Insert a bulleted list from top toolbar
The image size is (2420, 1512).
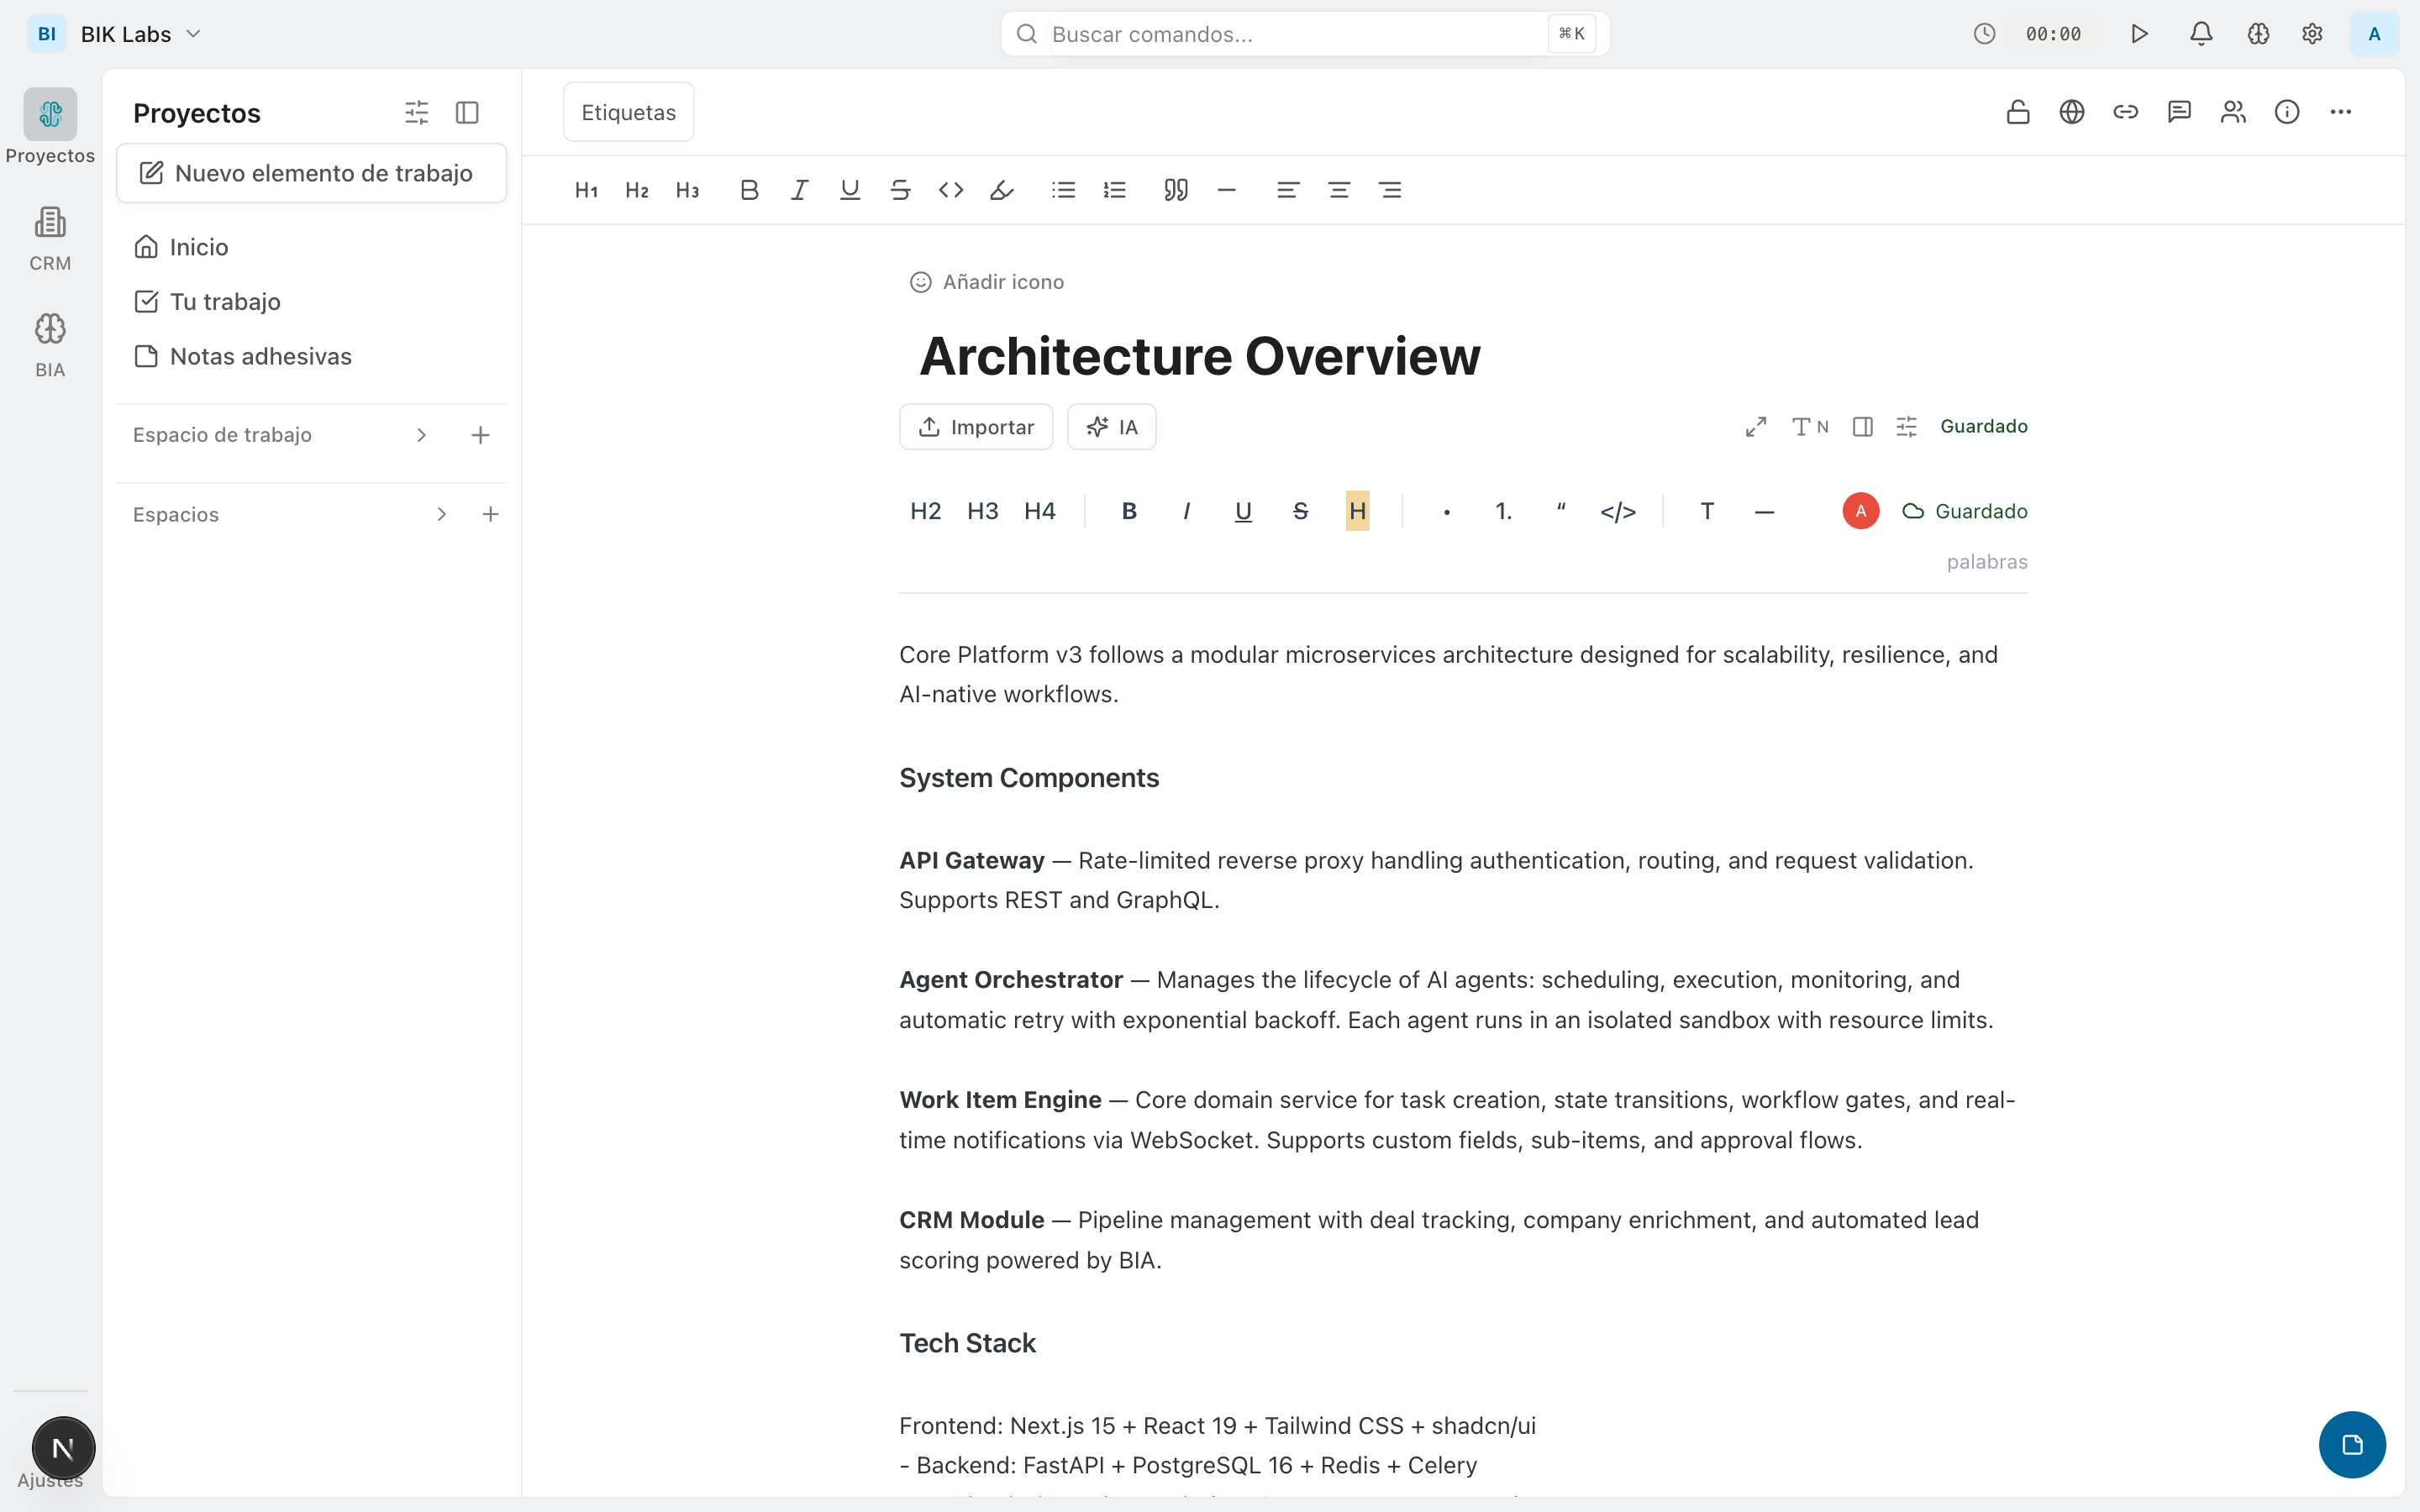[1064, 190]
